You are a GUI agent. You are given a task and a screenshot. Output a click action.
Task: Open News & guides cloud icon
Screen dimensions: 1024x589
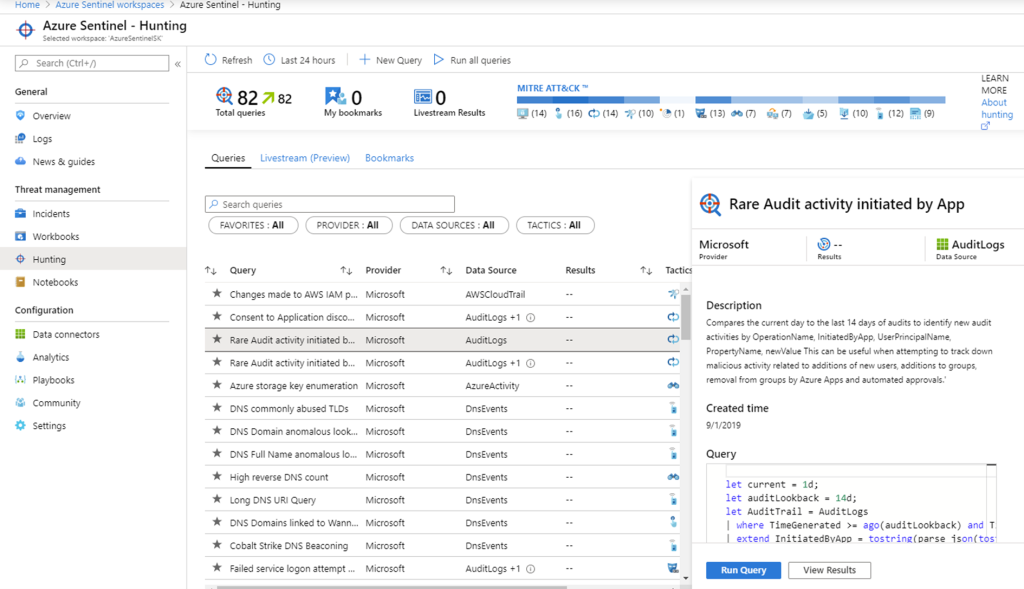pyautogui.click(x=20, y=161)
